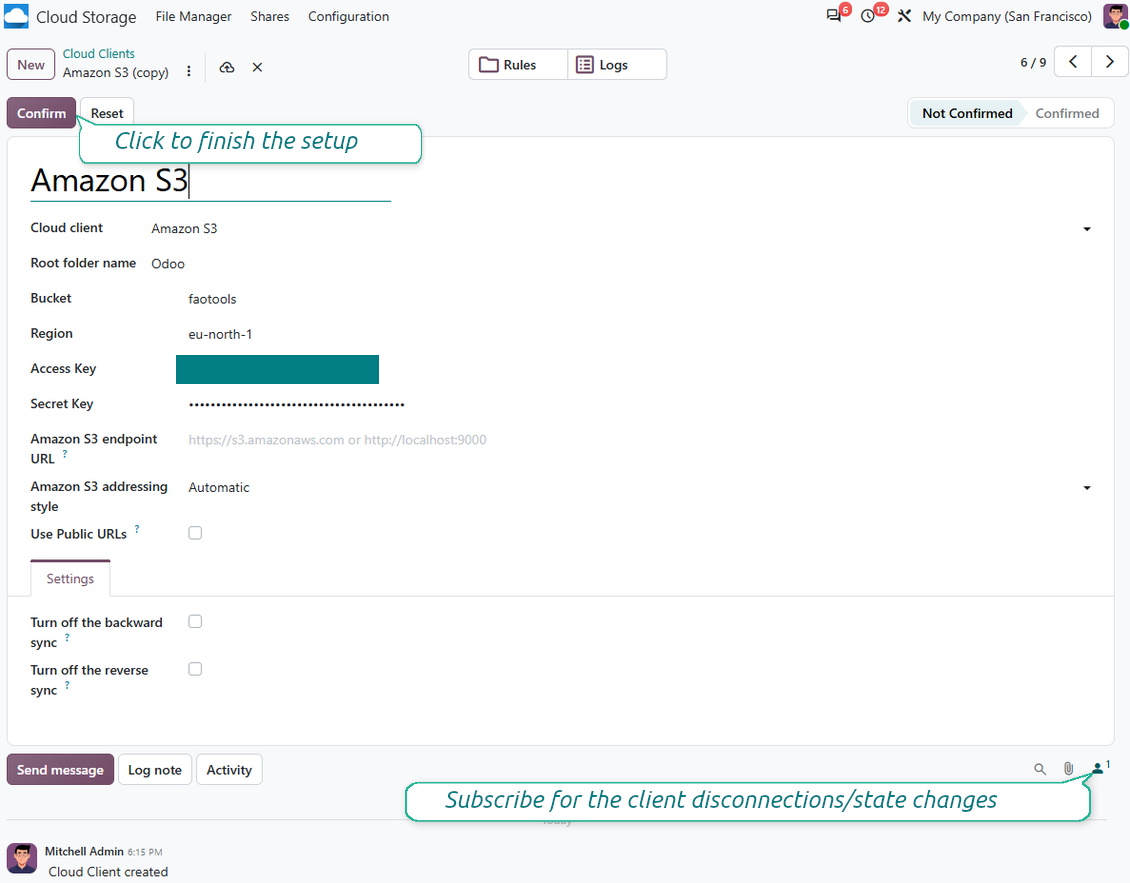The image size is (1130, 883).
Task: Select the Not Confirmed status
Action: point(966,113)
